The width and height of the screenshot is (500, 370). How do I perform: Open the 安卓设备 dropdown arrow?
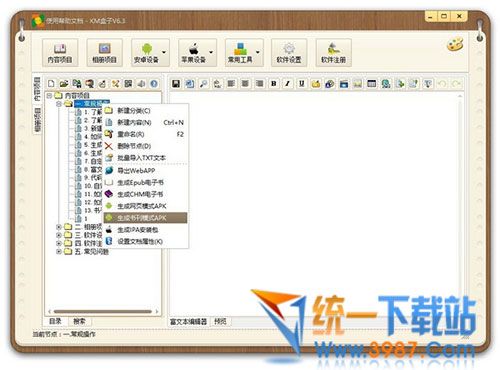[x=164, y=52]
